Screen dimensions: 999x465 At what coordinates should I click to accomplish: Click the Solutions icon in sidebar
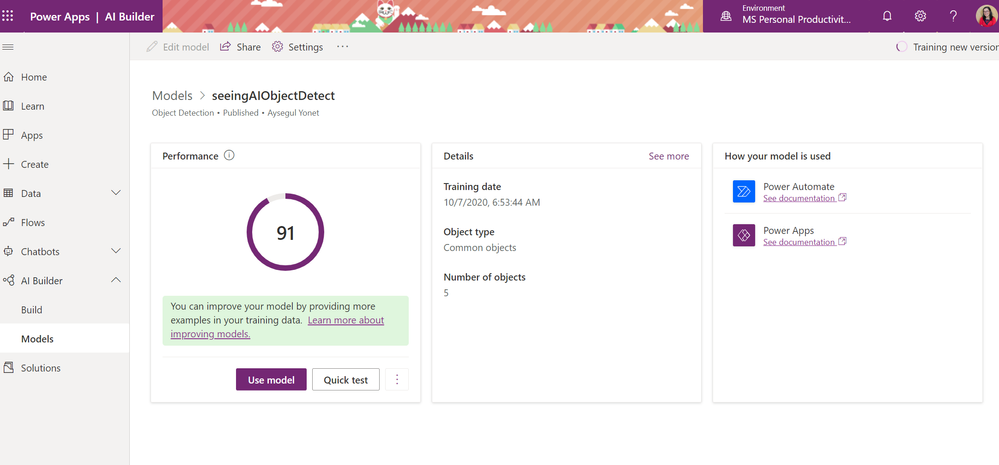pyautogui.click(x=8, y=368)
